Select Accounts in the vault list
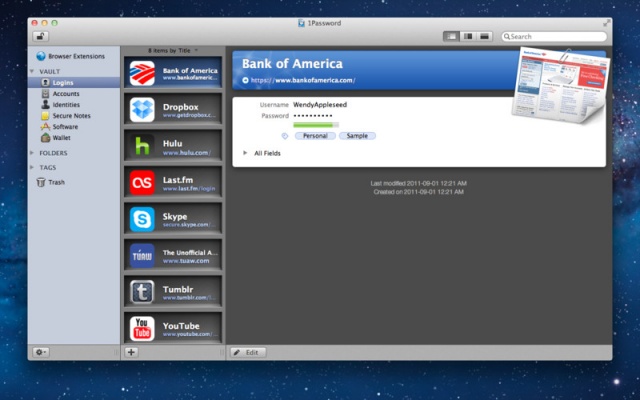Screen dimensions: 640x400 [x=68, y=94]
